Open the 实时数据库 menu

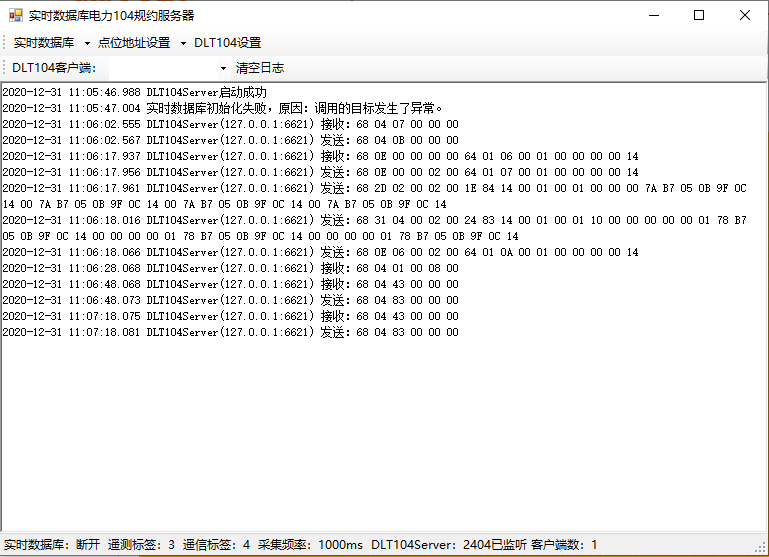[44, 43]
